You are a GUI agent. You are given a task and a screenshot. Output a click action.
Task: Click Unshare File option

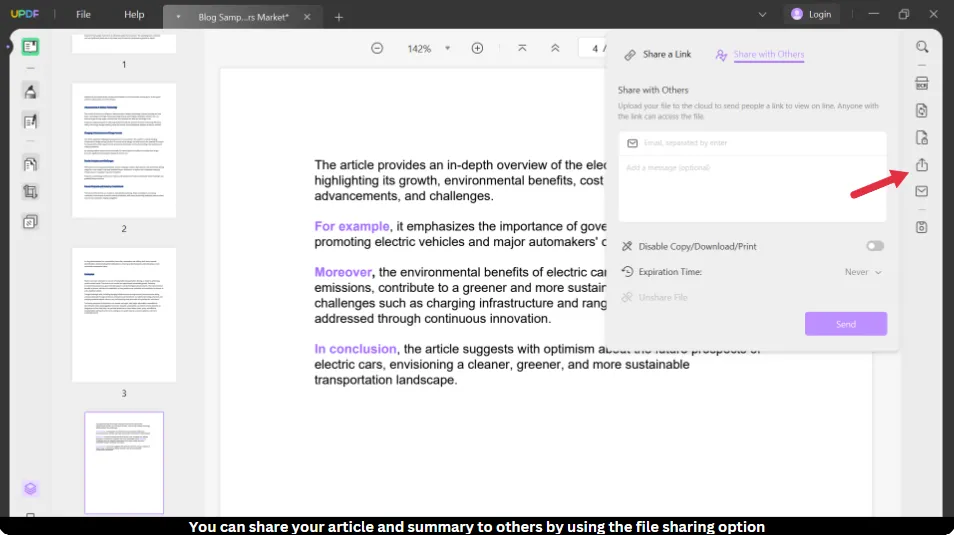[655, 297]
